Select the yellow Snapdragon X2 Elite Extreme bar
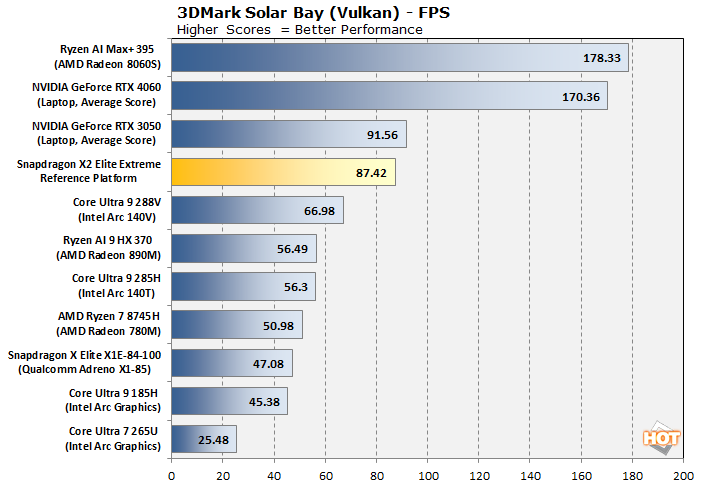Screen dimensions: 708x485 (x=283, y=172)
